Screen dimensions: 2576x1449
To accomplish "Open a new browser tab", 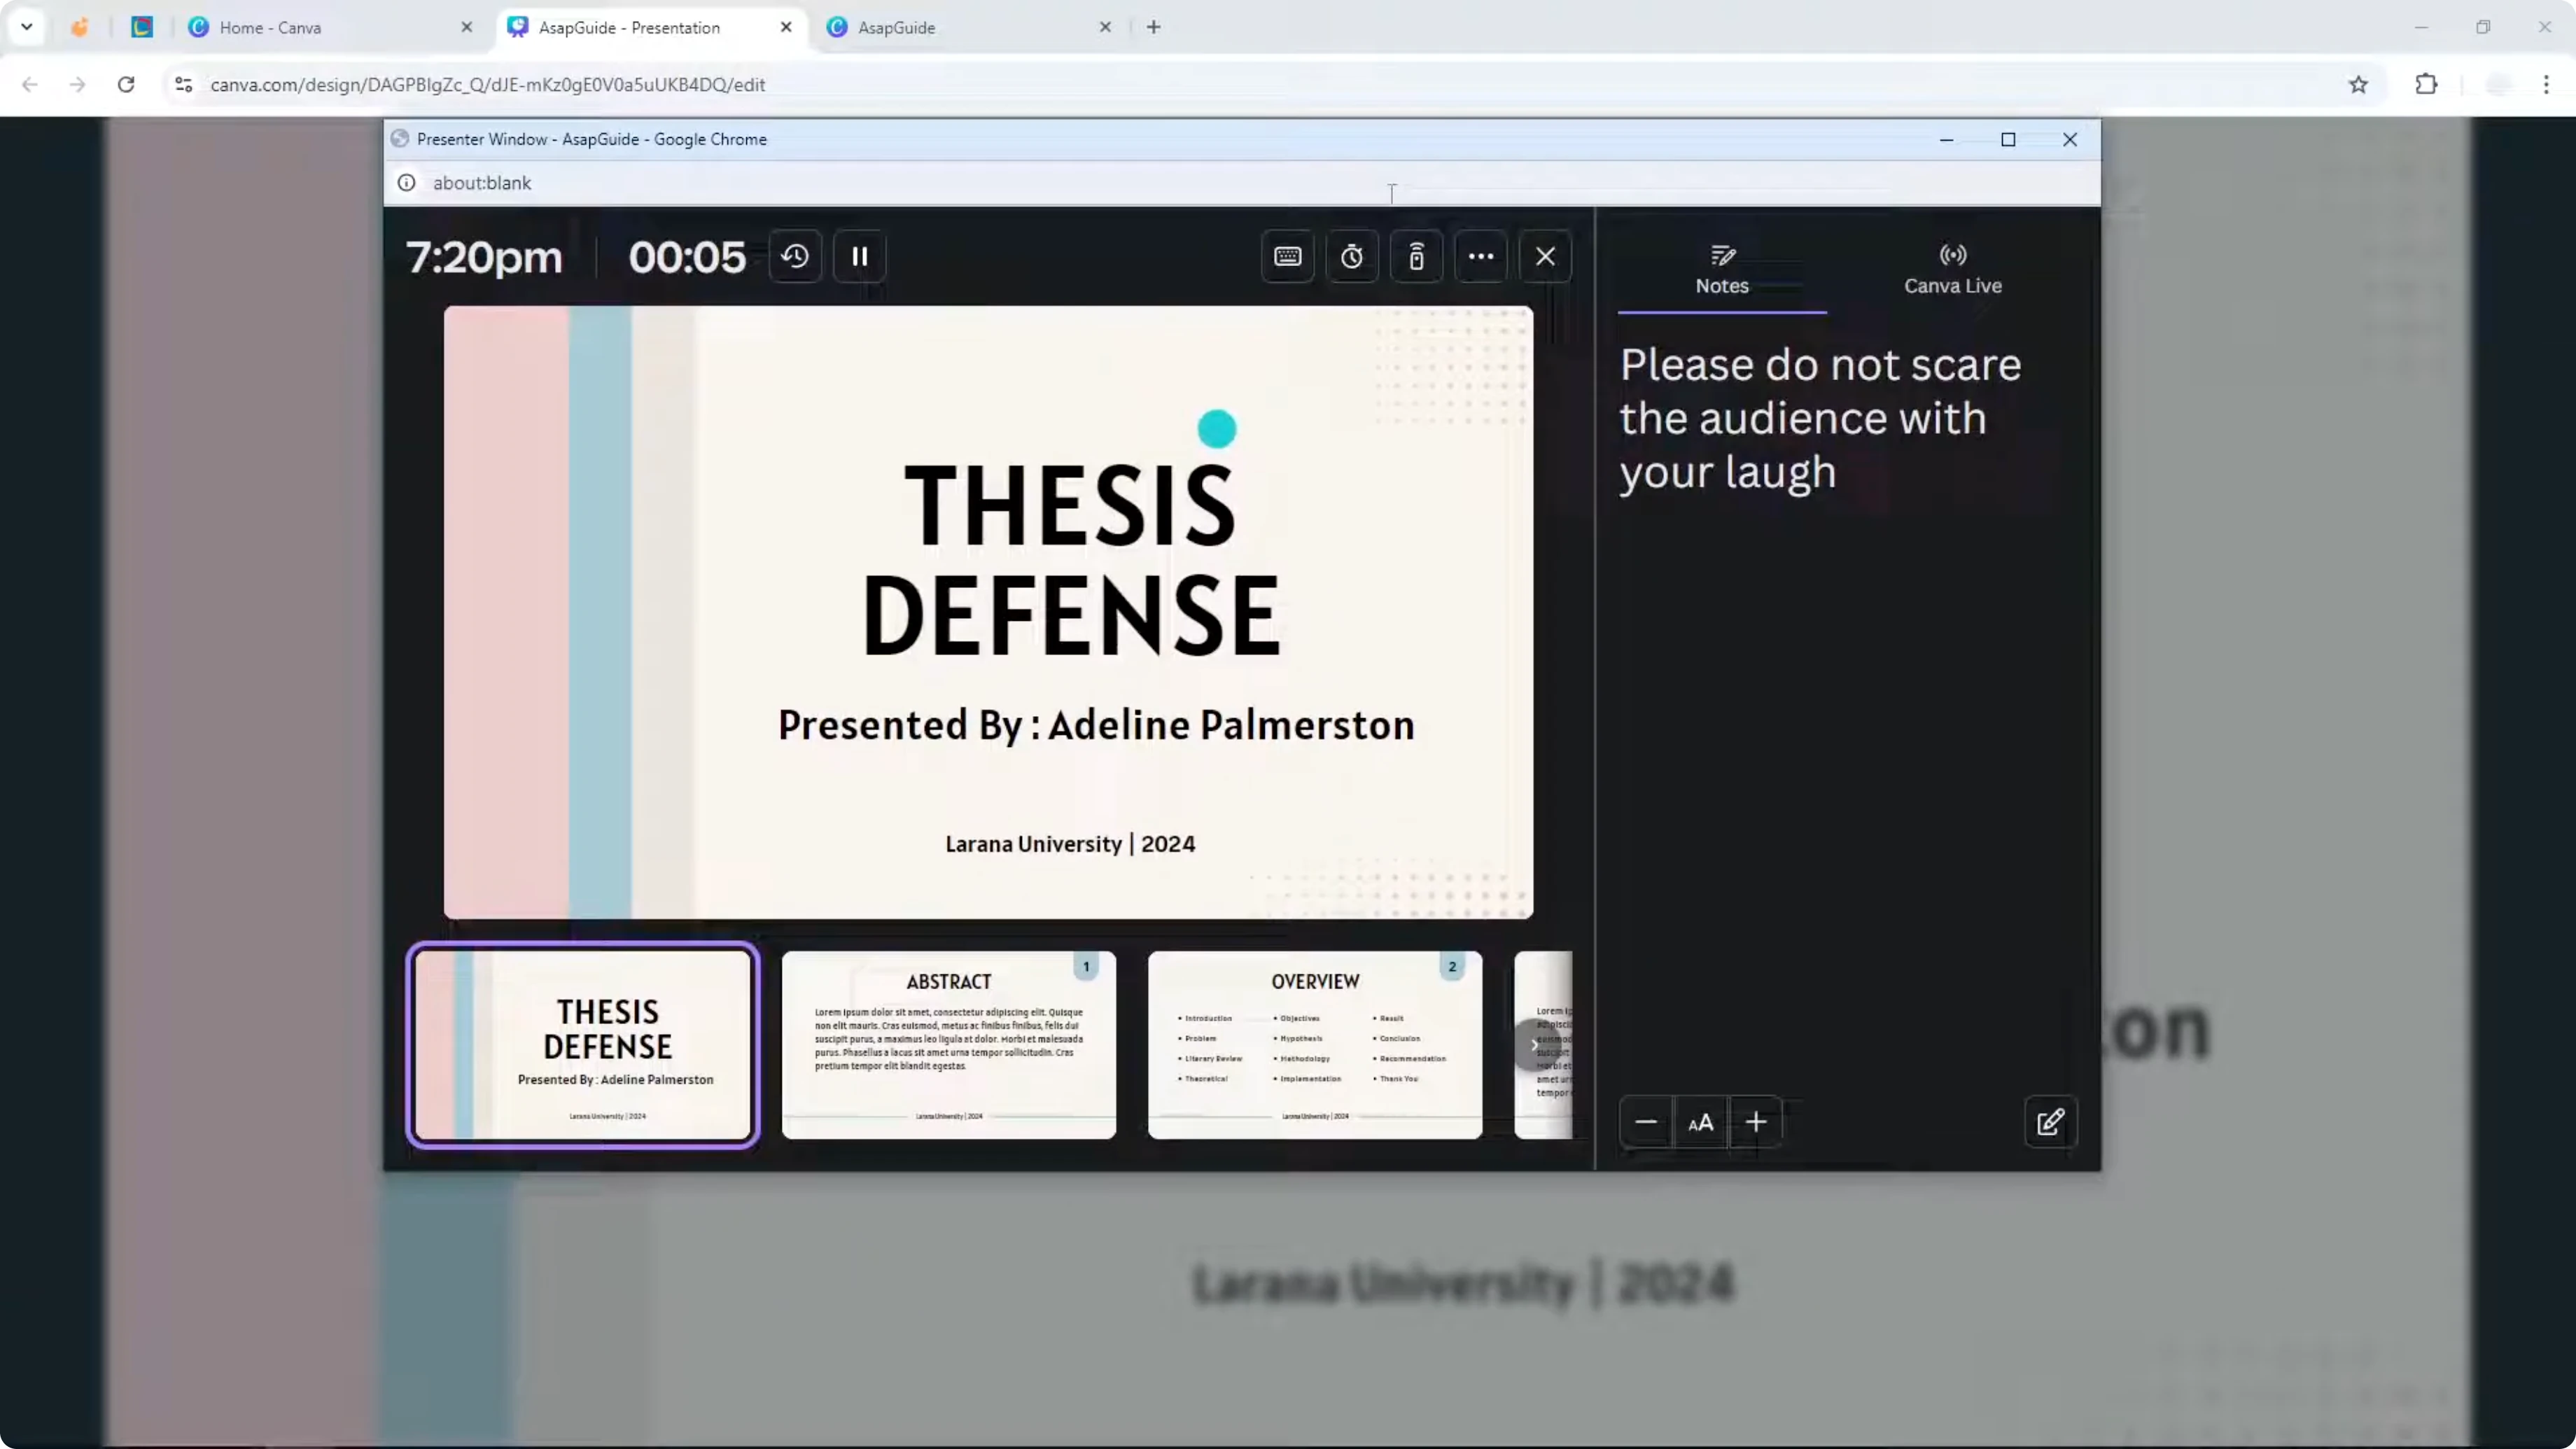I will pyautogui.click(x=1153, y=27).
